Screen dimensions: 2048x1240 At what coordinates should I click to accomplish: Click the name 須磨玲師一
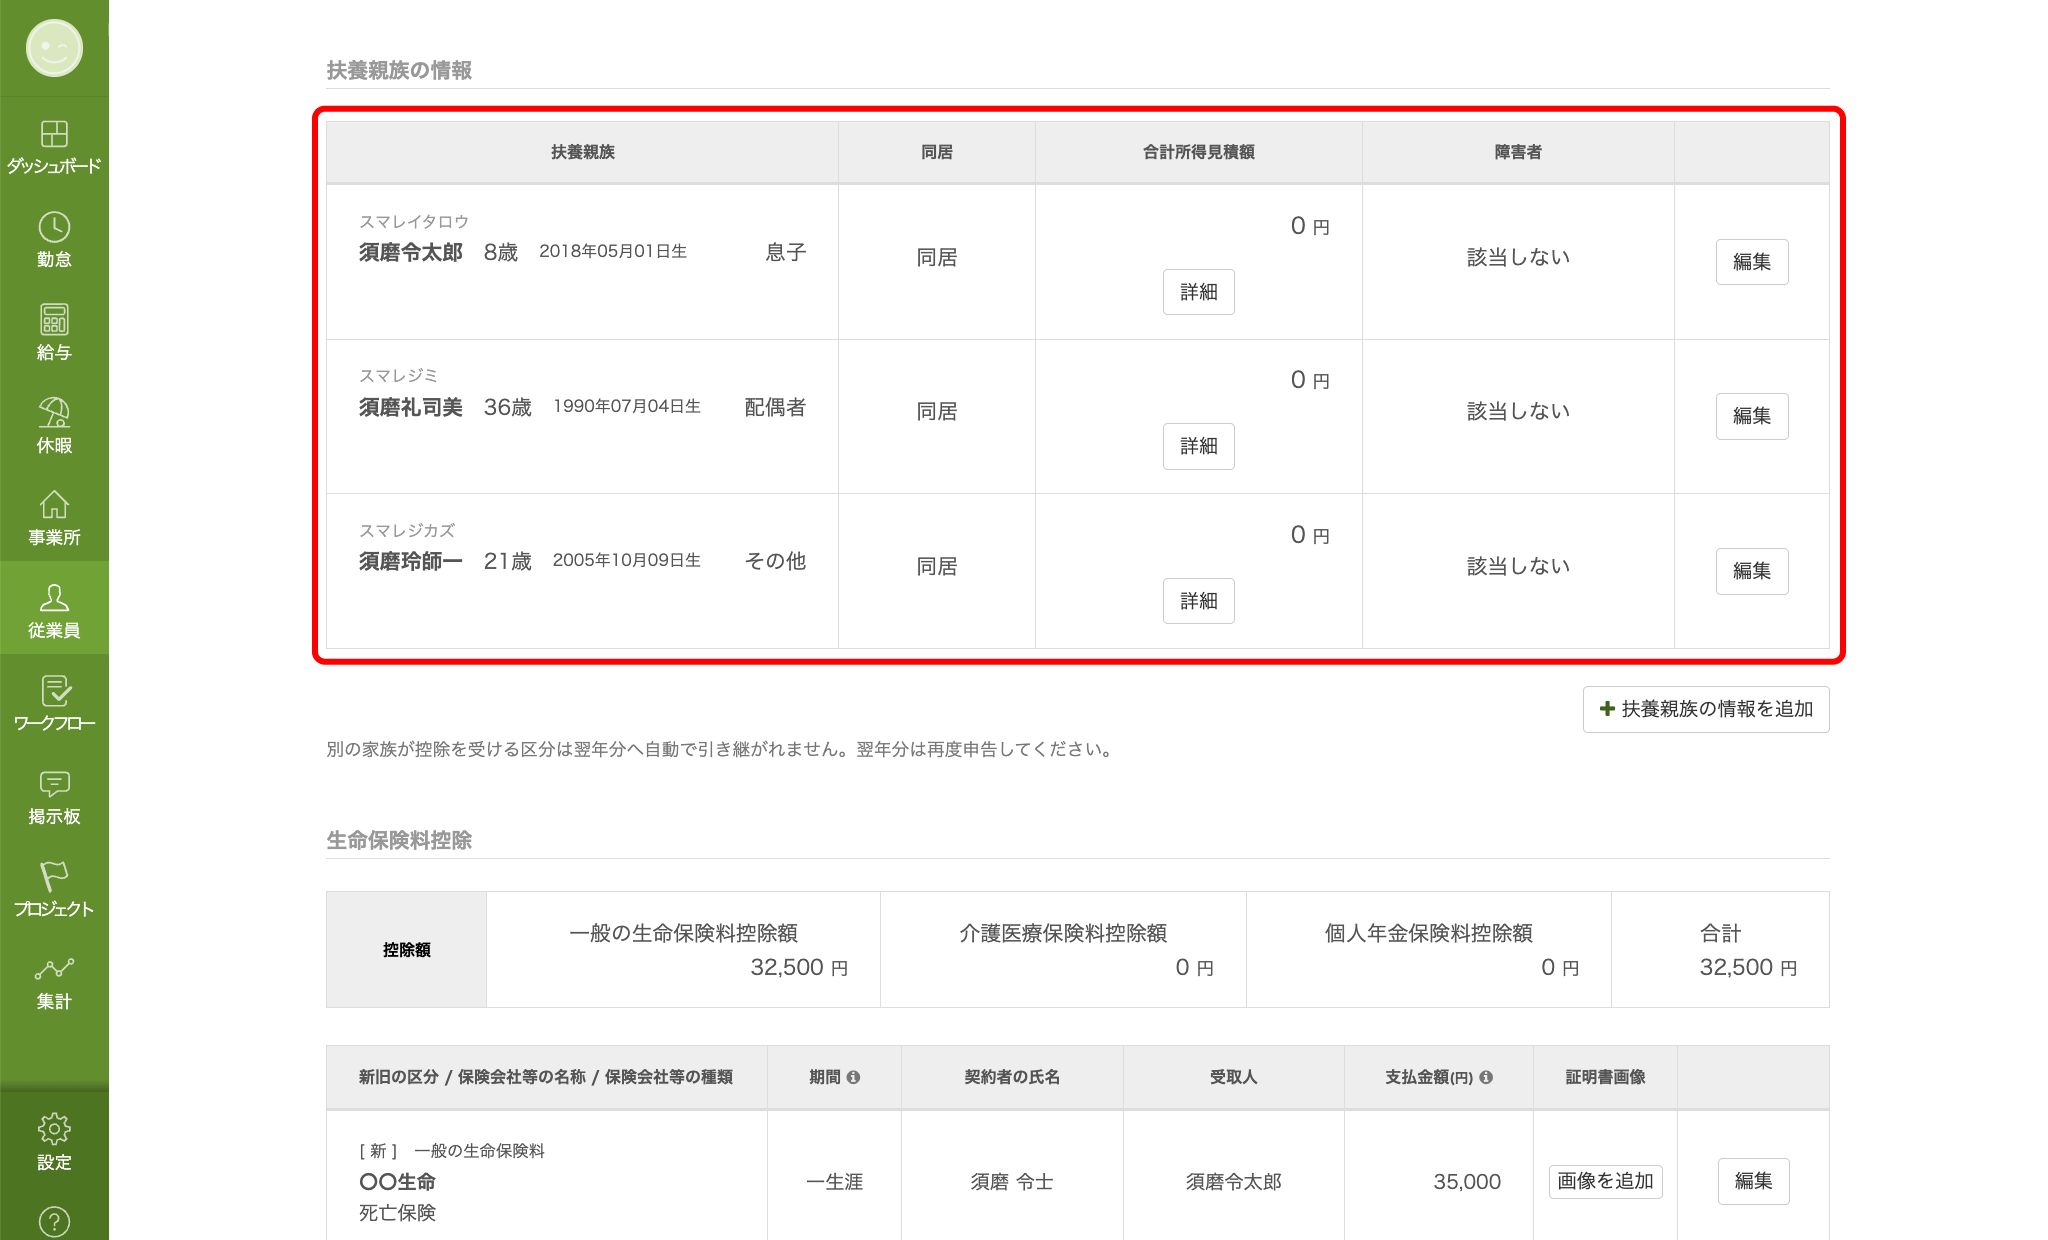click(411, 561)
